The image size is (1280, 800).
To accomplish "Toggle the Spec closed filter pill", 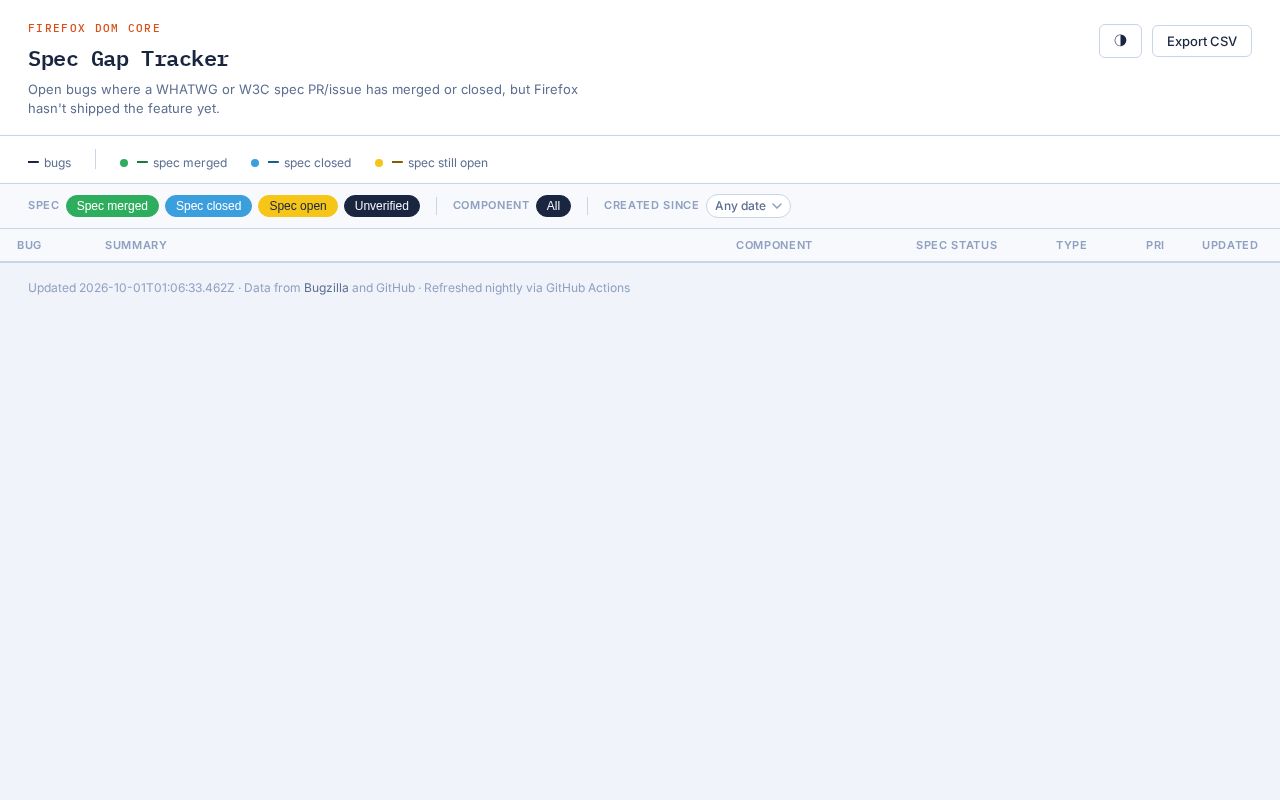I will point(208,206).
